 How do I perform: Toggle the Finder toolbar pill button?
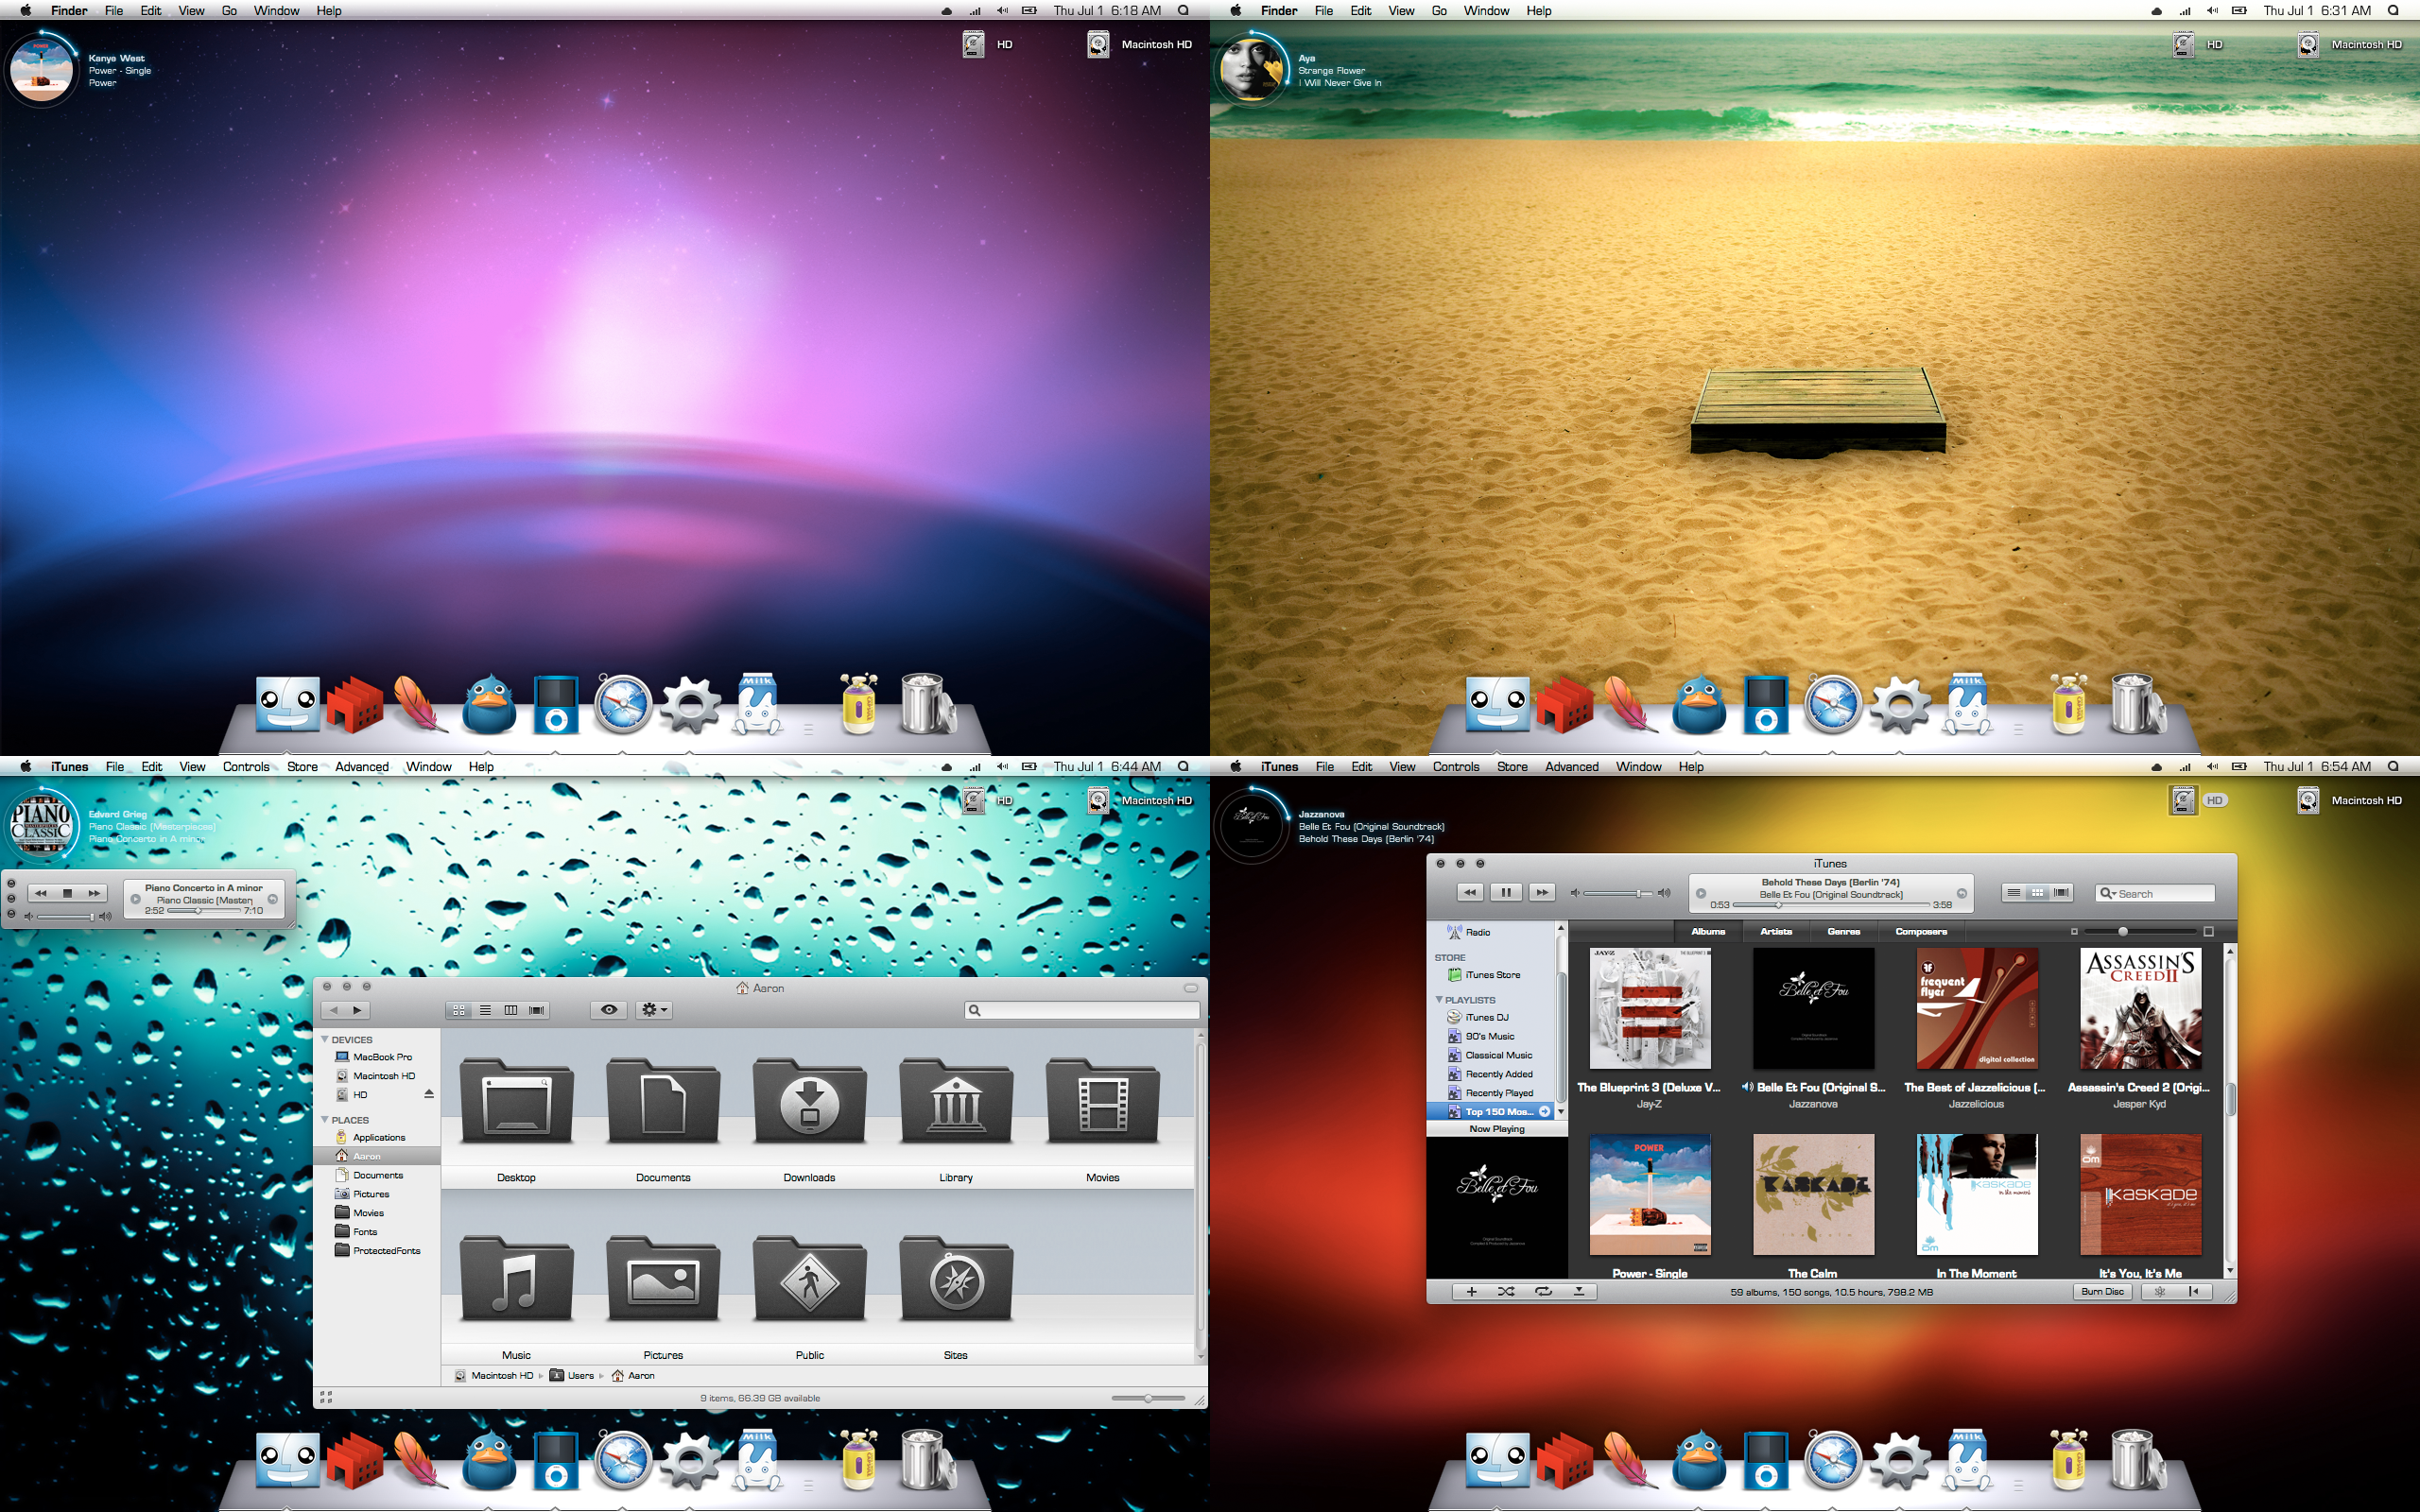(x=1191, y=988)
